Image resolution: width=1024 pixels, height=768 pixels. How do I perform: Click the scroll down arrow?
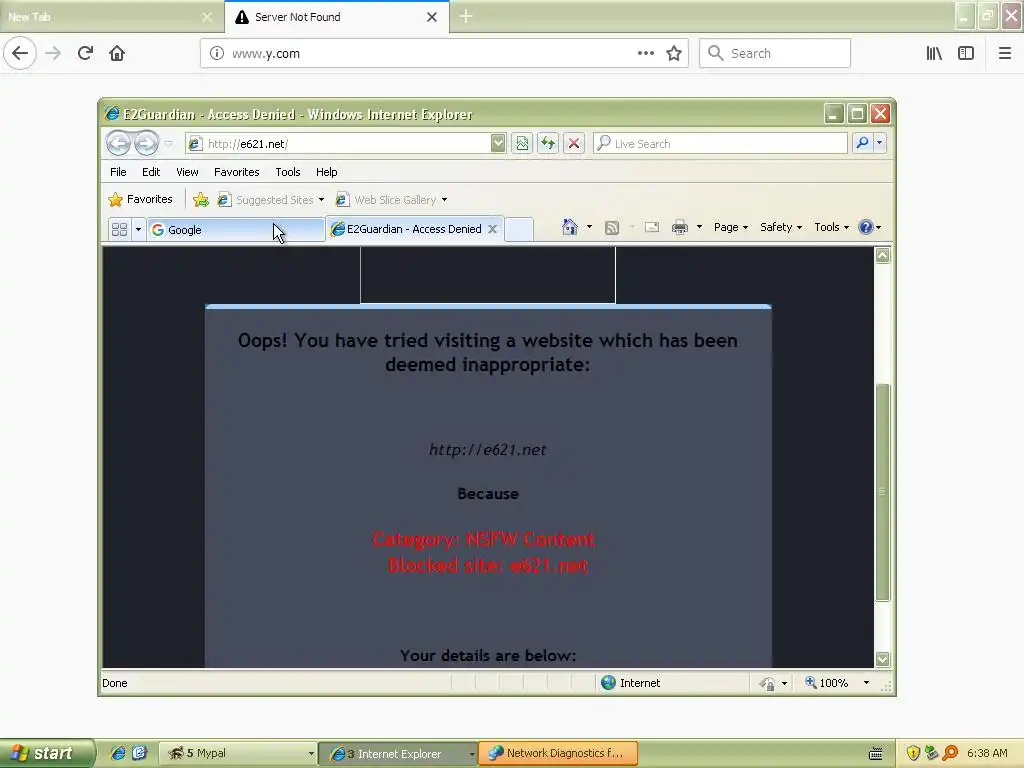[882, 659]
